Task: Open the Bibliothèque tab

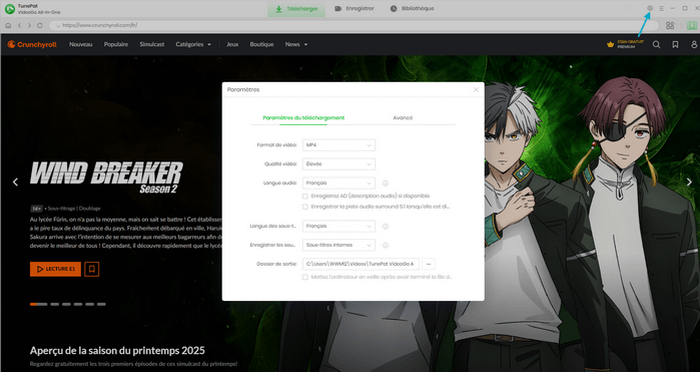Action: (x=412, y=8)
